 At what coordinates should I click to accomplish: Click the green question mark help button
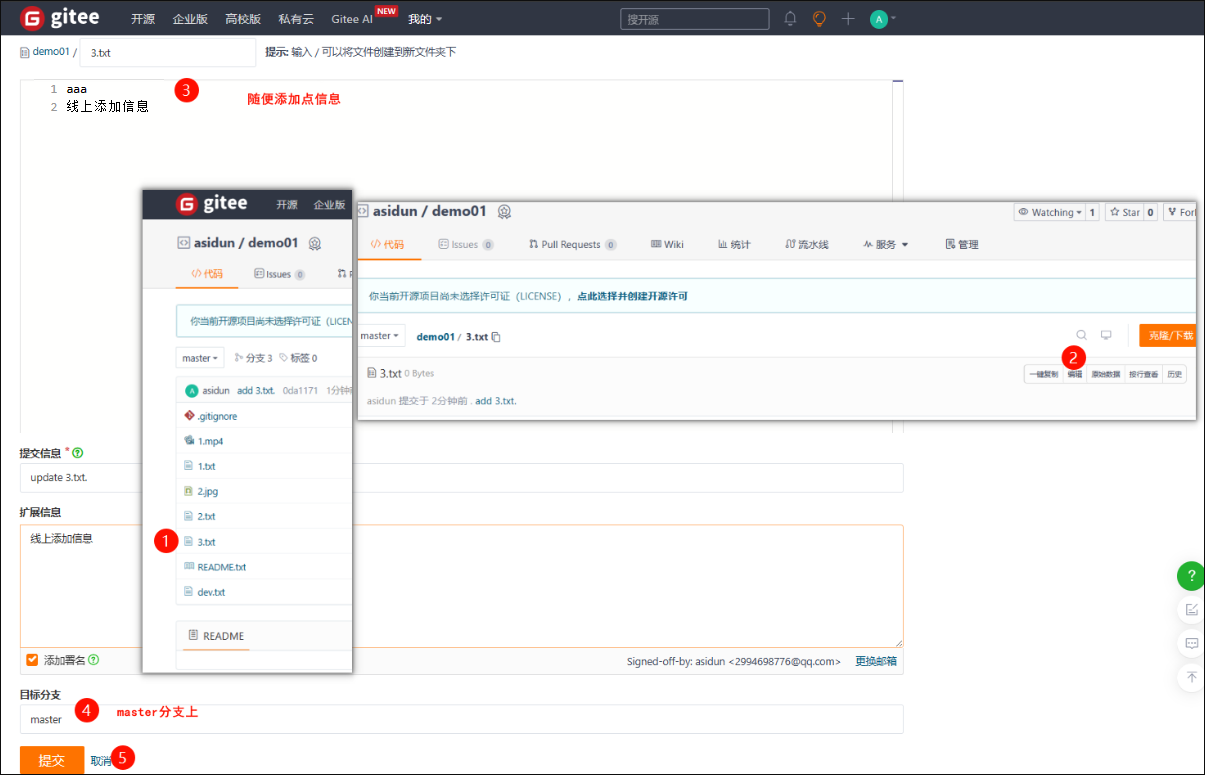[x=1191, y=576]
